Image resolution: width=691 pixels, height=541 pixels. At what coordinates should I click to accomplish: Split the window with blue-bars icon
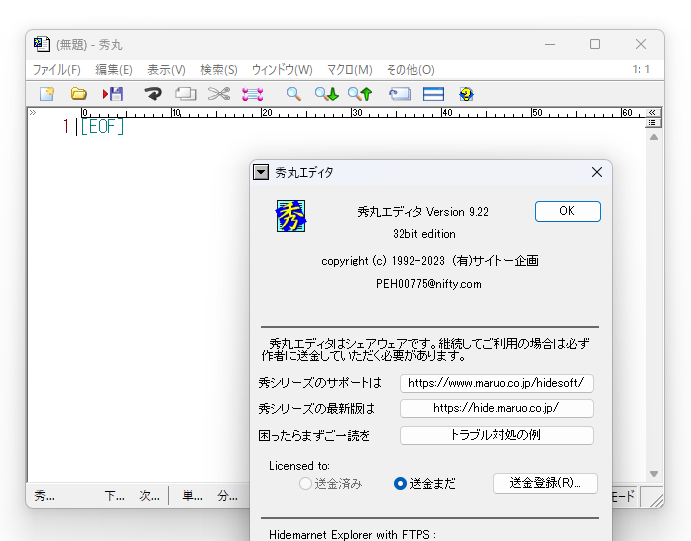[x=433, y=94]
